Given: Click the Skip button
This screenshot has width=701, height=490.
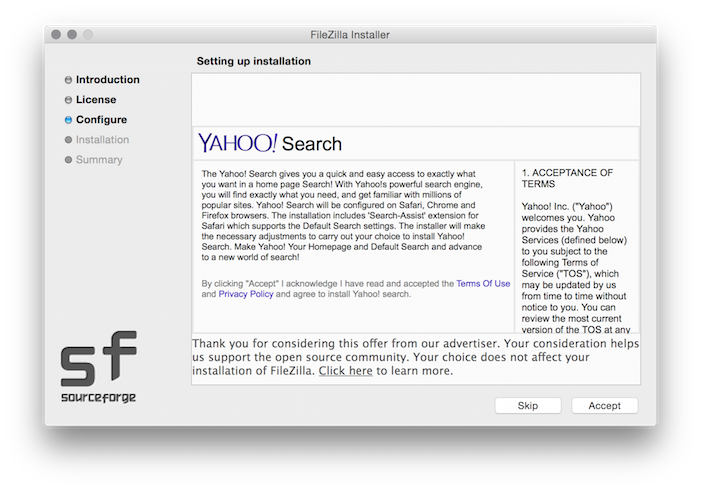Looking at the screenshot, I should (x=528, y=406).
